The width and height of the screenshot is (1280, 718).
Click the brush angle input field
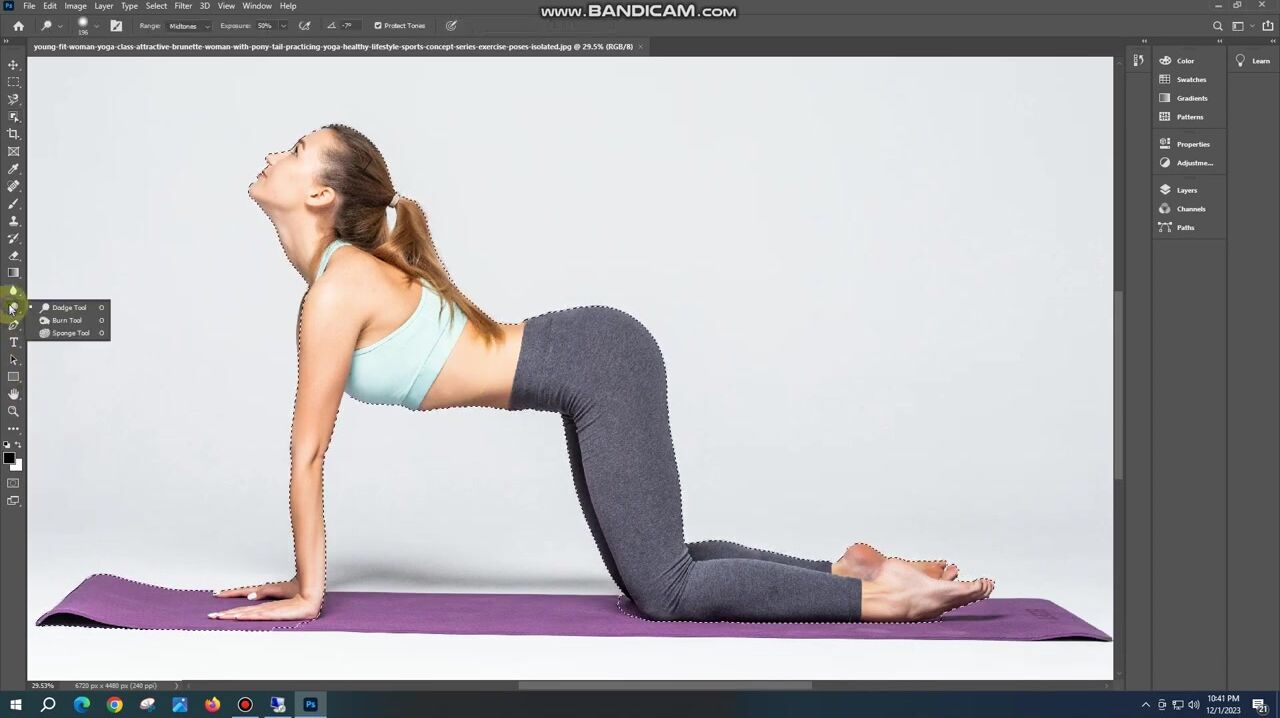(x=349, y=26)
